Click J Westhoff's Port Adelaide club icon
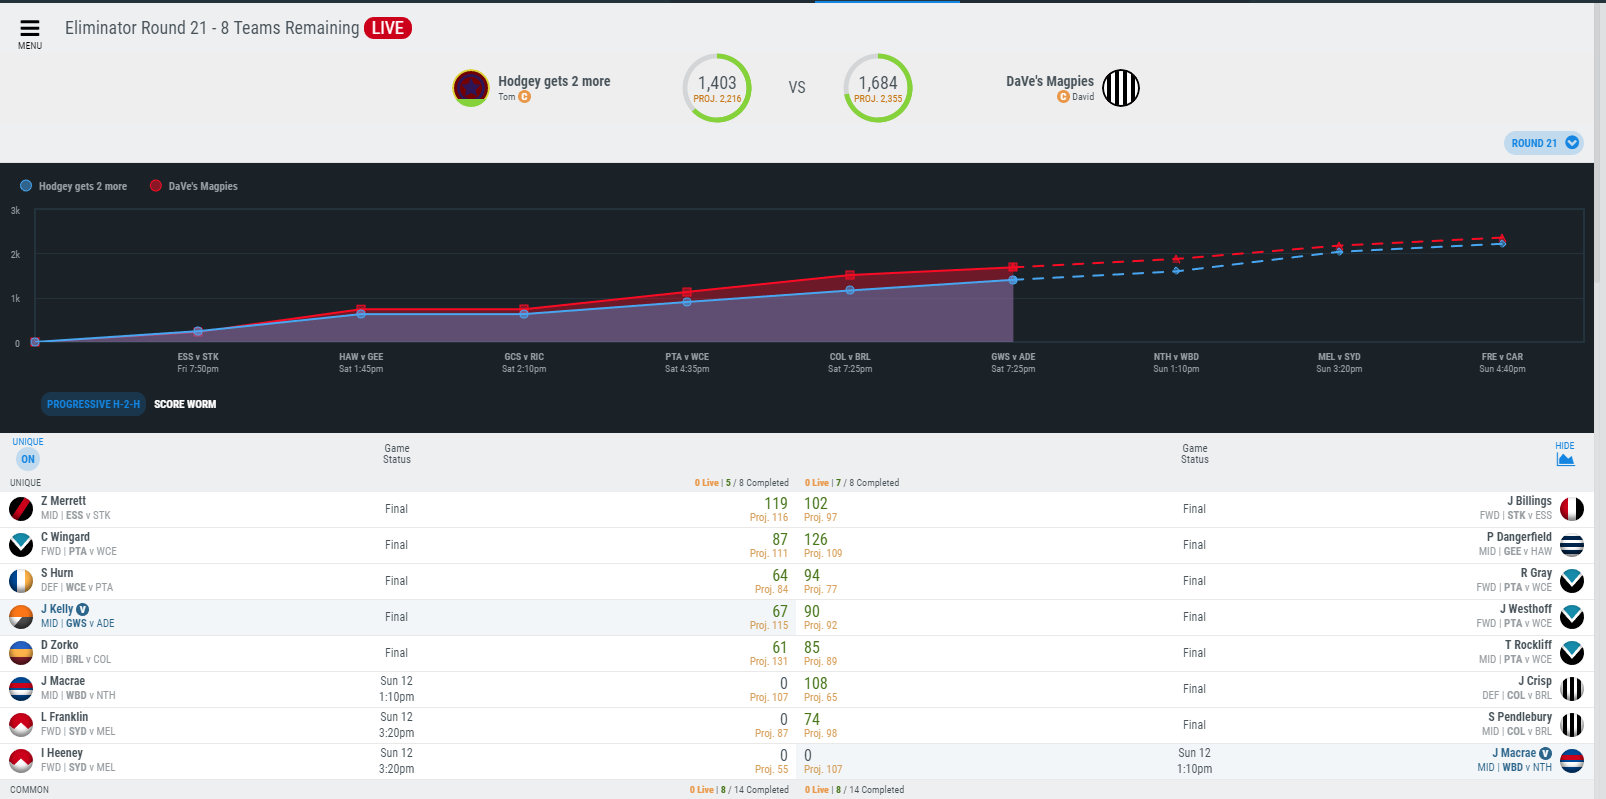This screenshot has height=799, width=1606. click(x=1572, y=617)
